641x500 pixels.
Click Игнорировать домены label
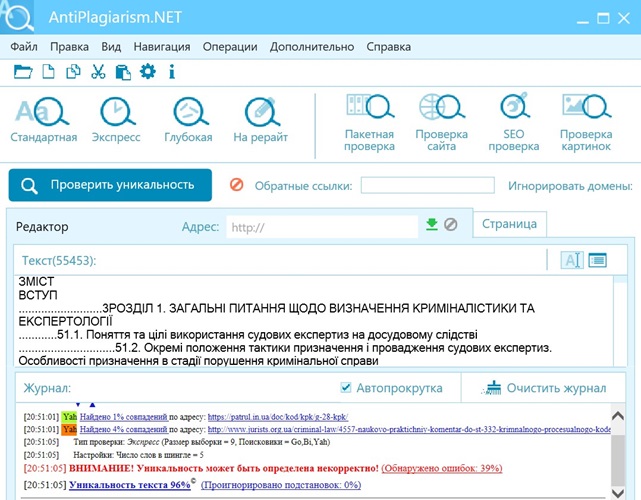[x=570, y=186]
